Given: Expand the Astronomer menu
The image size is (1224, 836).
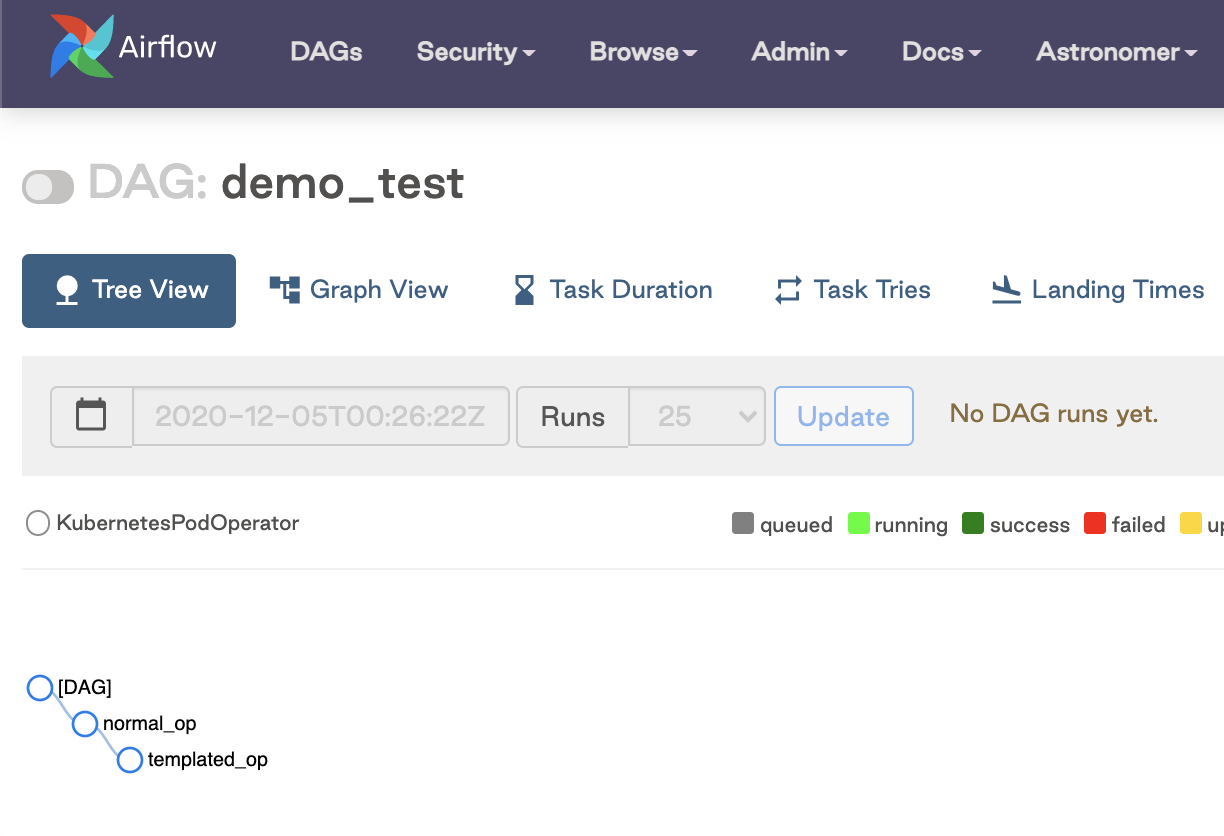Looking at the screenshot, I should pos(1116,52).
